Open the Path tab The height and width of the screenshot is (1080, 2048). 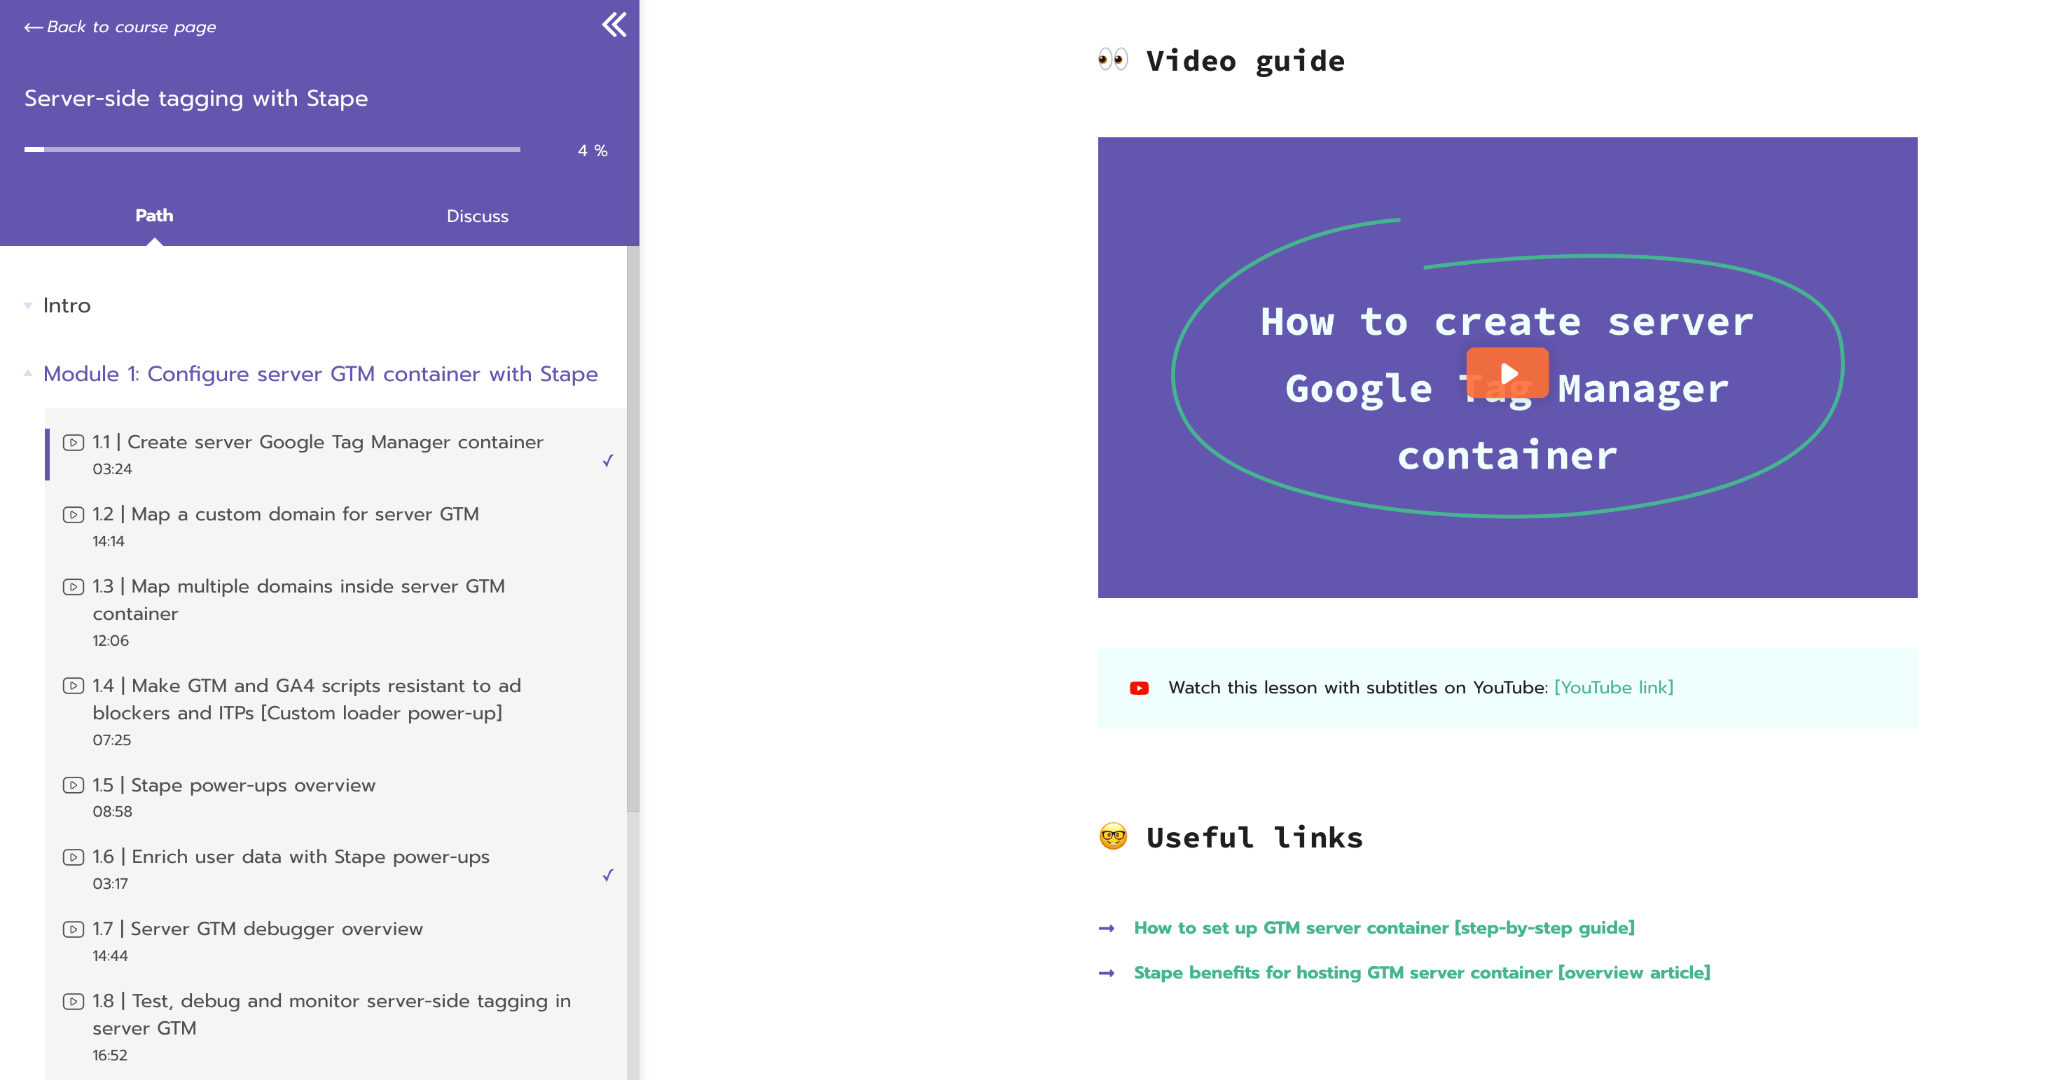154,216
